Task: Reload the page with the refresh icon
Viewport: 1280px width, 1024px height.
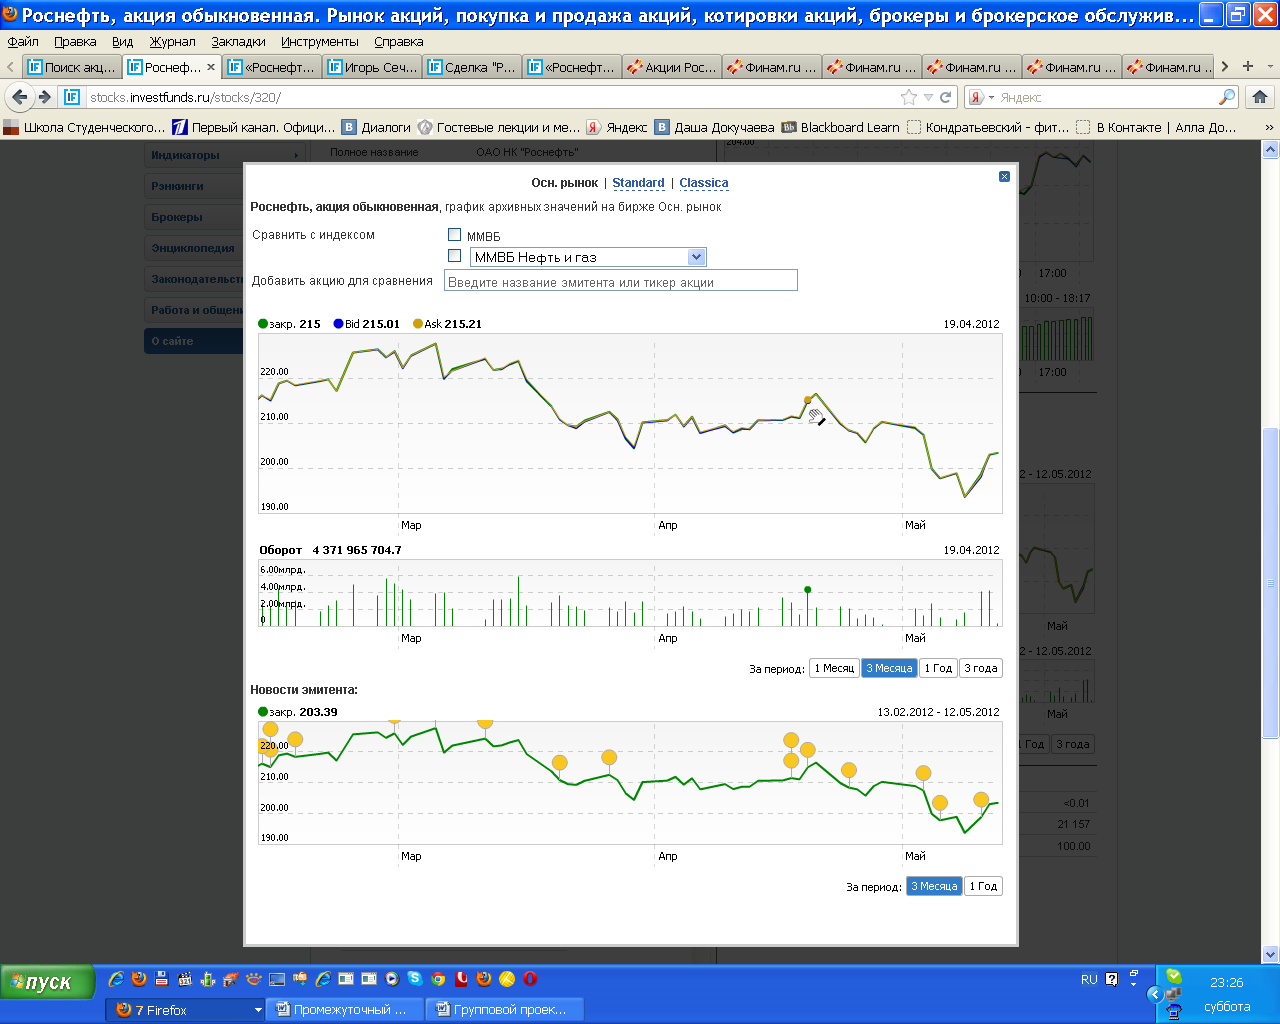Action: tap(946, 97)
